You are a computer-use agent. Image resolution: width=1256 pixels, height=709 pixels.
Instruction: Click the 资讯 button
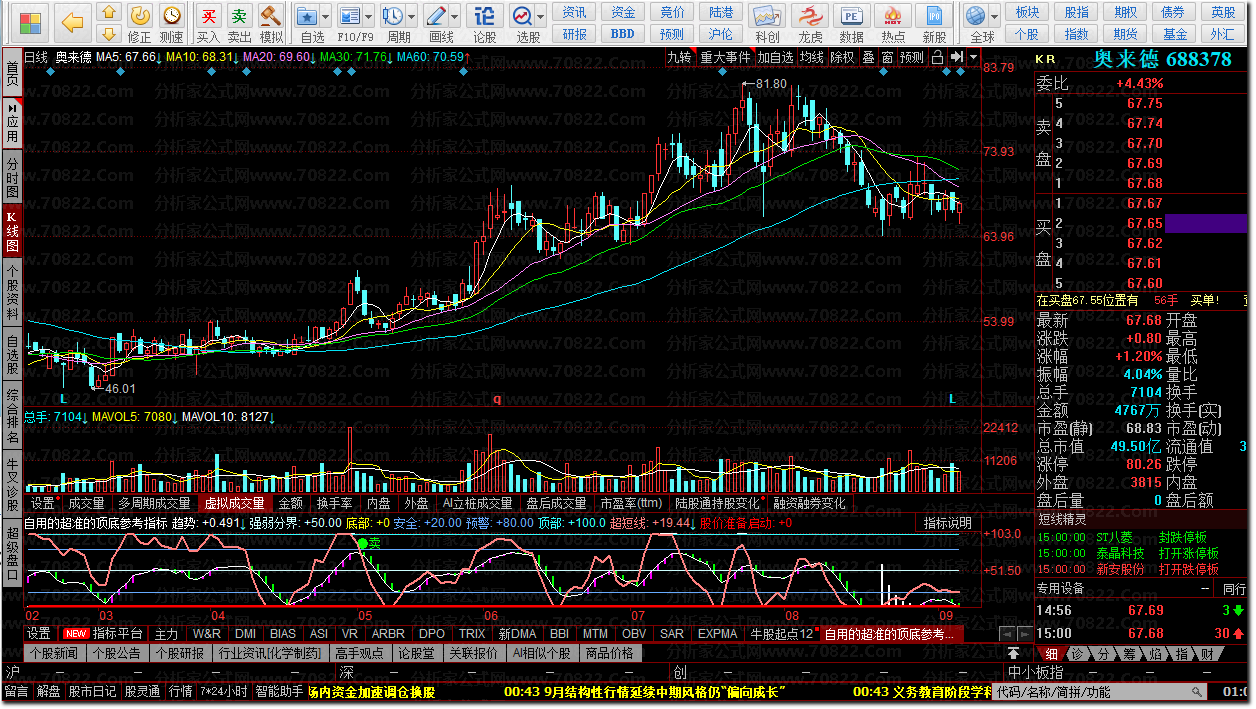[575, 12]
